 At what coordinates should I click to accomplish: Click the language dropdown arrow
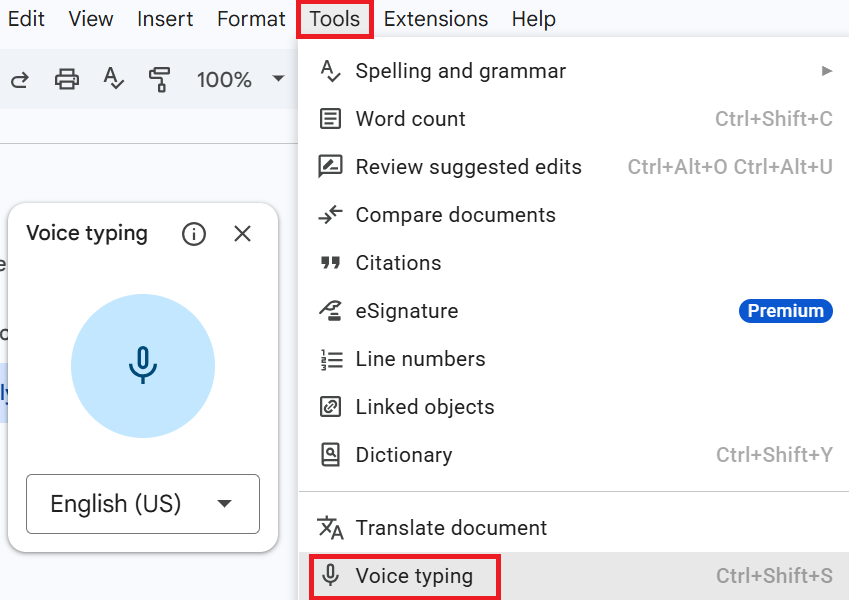224,504
